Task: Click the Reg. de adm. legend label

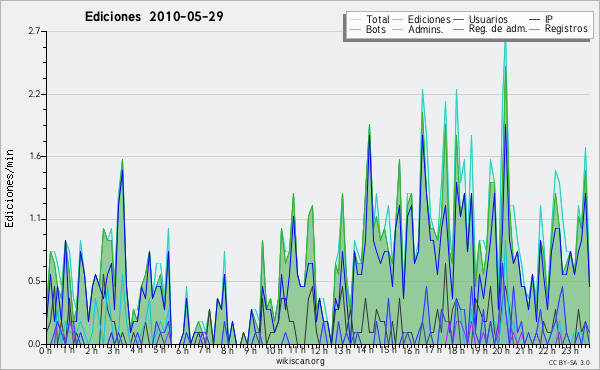Action: [x=498, y=29]
